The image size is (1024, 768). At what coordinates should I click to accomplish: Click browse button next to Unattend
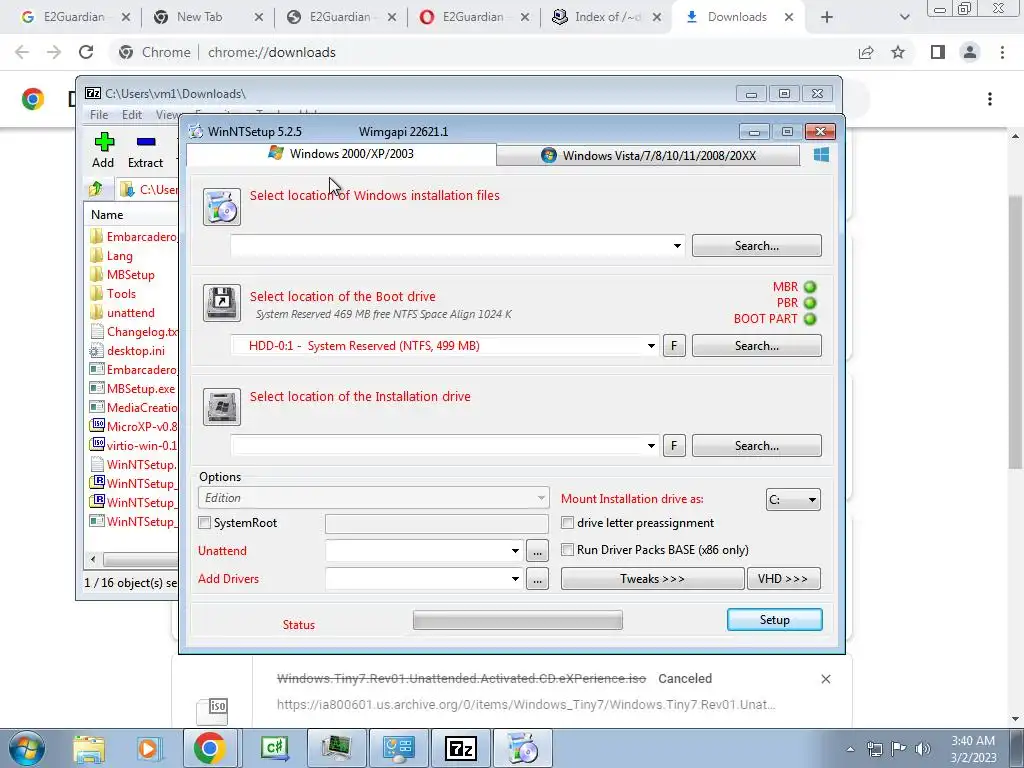537,551
